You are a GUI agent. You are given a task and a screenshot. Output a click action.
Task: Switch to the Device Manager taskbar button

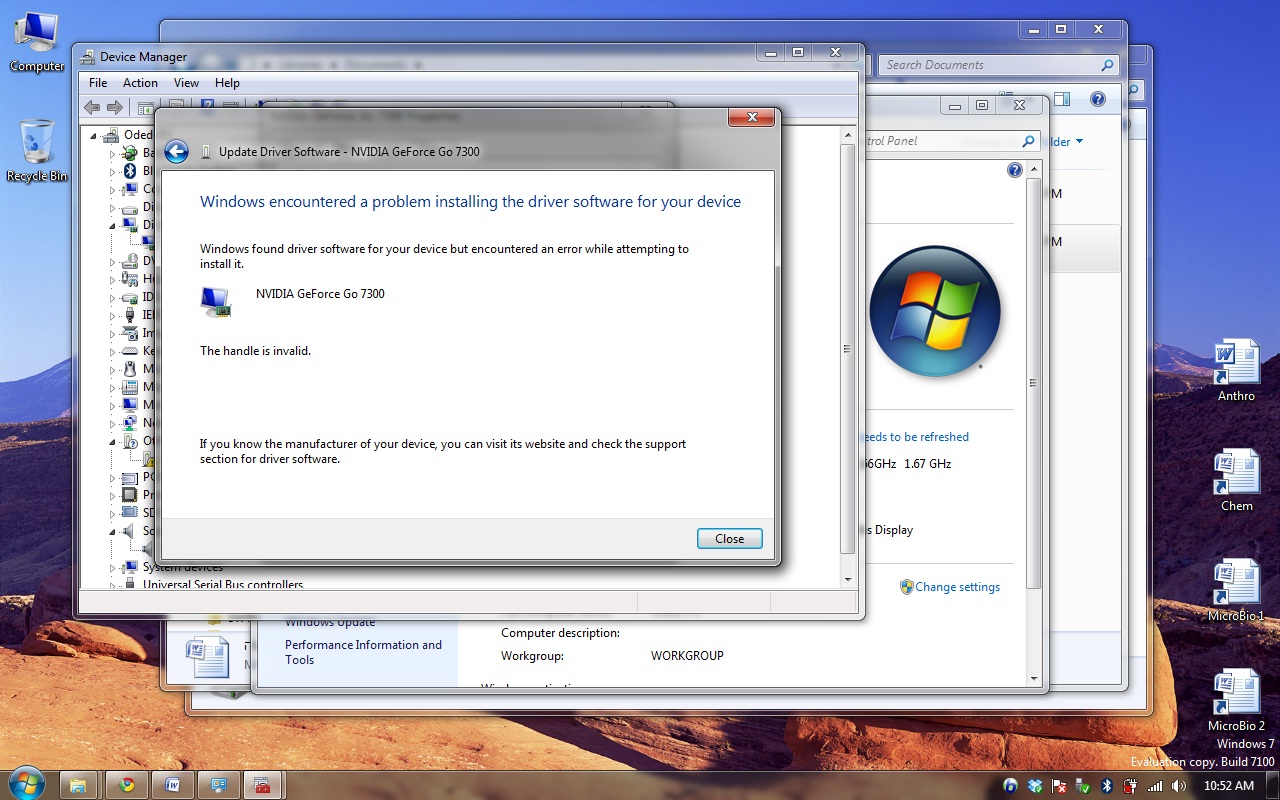click(262, 784)
